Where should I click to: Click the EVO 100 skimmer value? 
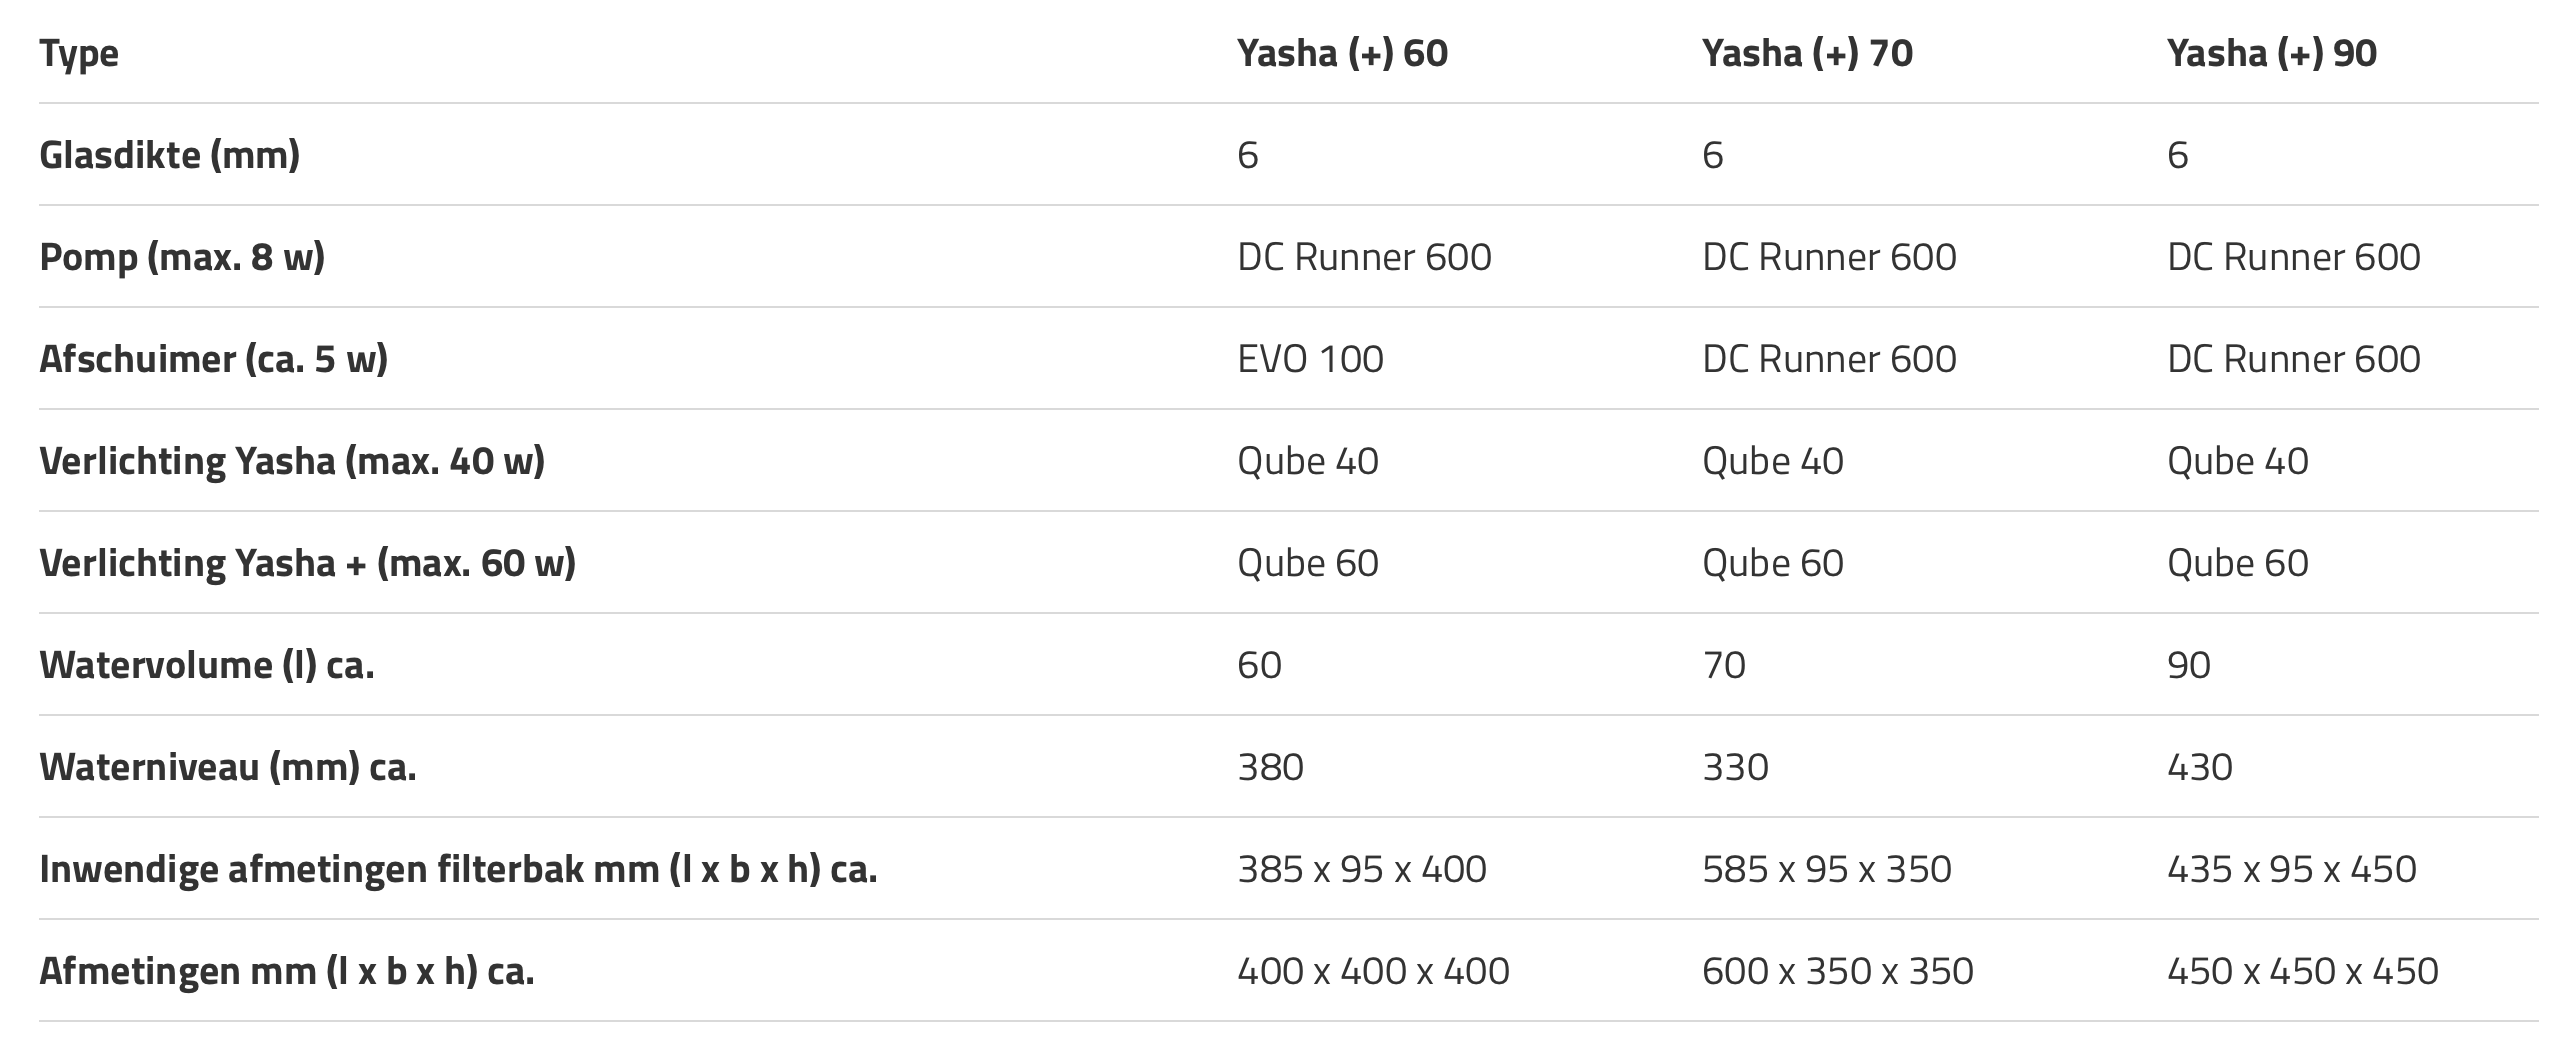pos(1310,359)
